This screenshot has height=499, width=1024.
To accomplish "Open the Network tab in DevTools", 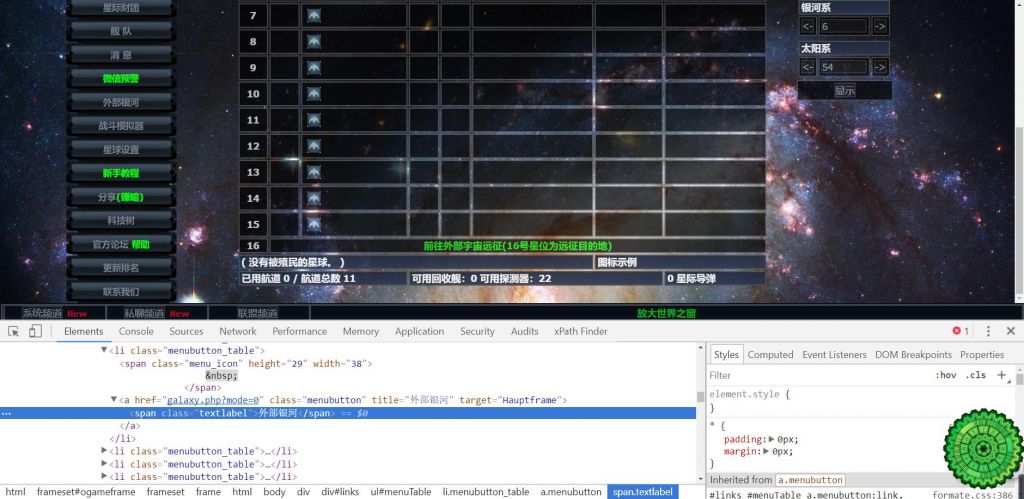I will 238,331.
